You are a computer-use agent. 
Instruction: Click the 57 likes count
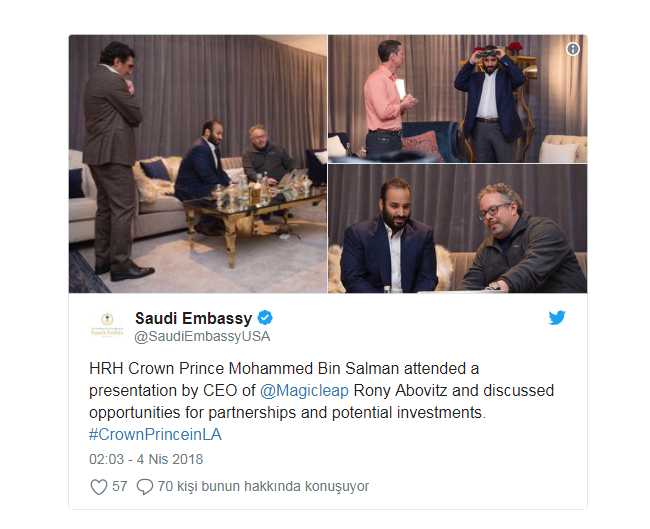tap(119, 486)
